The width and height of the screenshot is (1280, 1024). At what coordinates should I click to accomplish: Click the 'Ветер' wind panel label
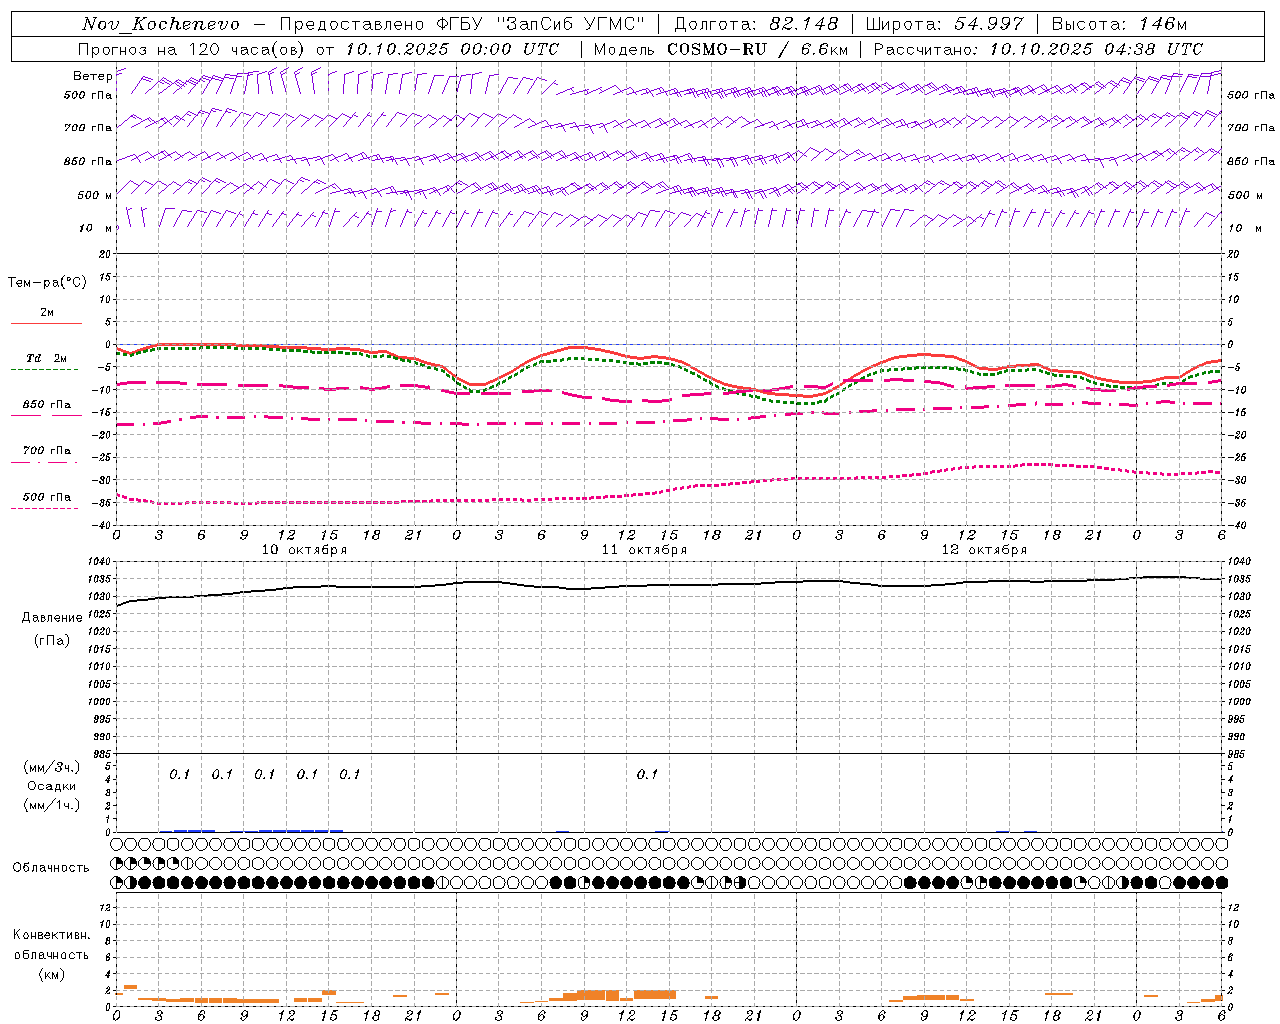pos(92,76)
